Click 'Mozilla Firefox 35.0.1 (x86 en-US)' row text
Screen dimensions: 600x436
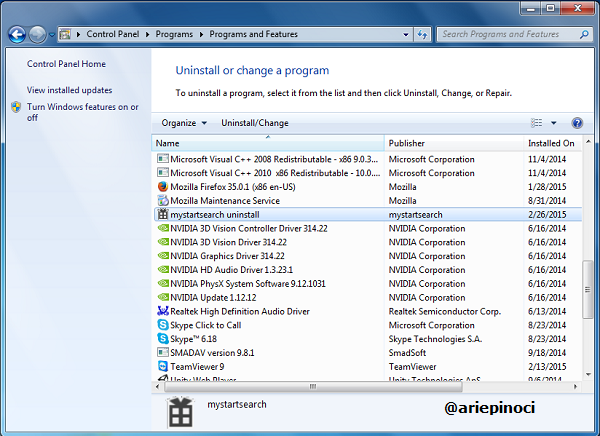pyautogui.click(x=233, y=187)
